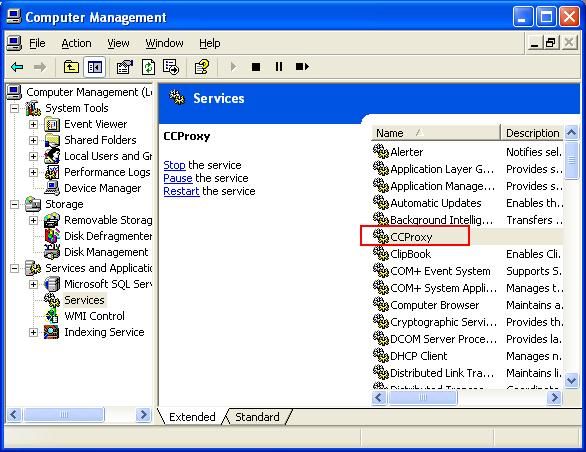The image size is (586, 452).
Task: Click the Refresh toolbar icon
Action: [148, 67]
